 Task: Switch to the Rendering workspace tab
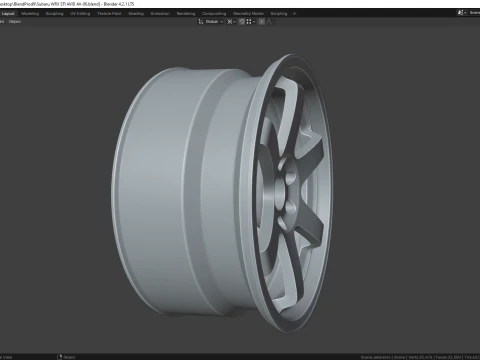coord(186,14)
